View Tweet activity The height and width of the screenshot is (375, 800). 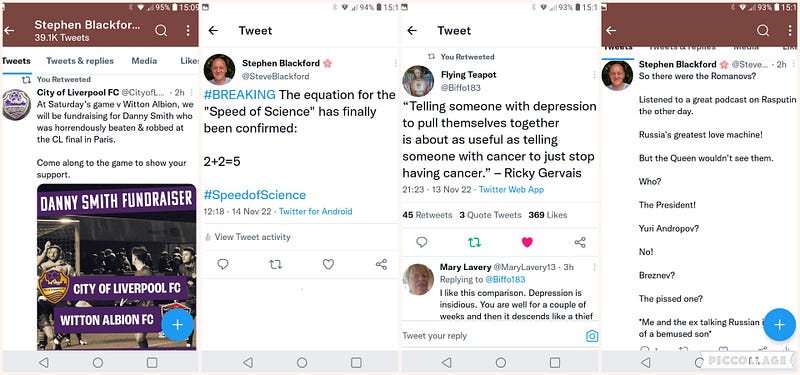(x=248, y=237)
